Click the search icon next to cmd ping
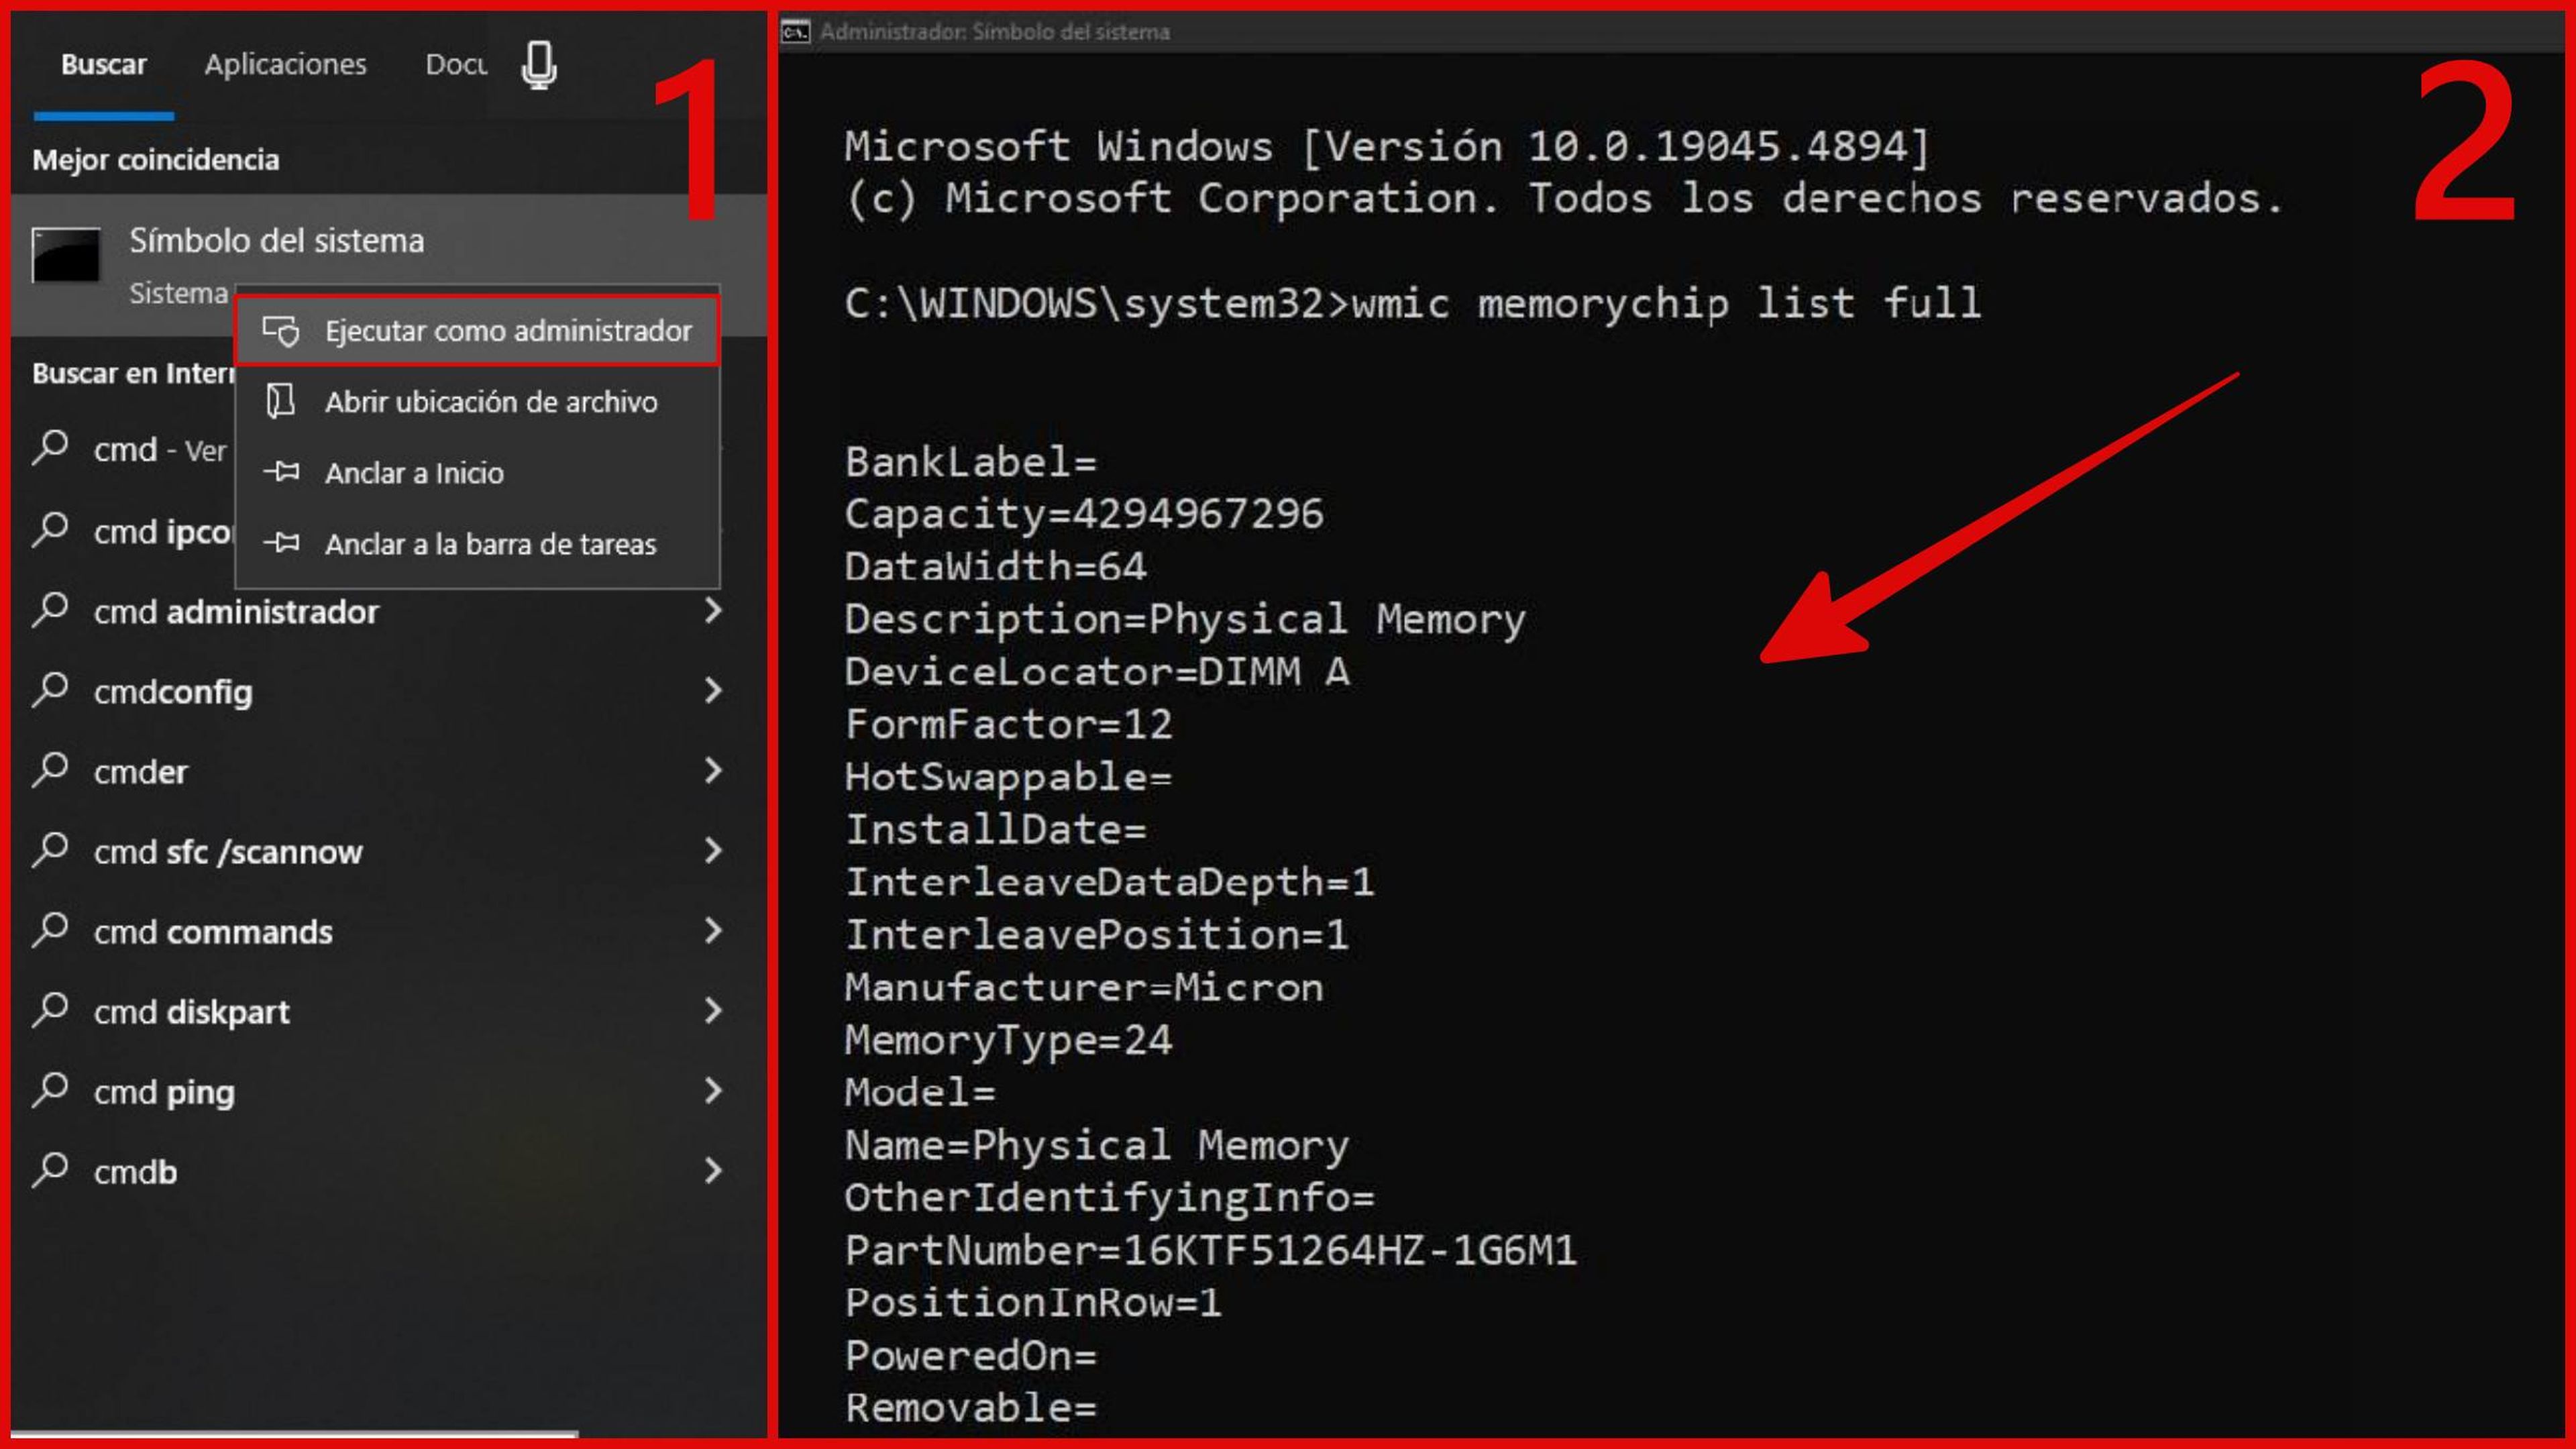Image resolution: width=2576 pixels, height=1449 pixels. click(50, 1090)
